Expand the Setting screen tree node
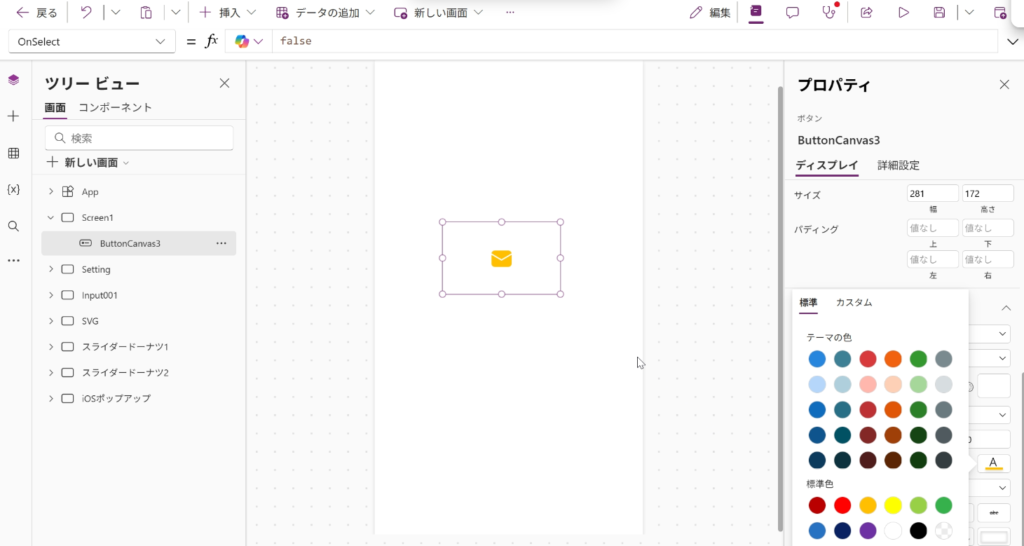This screenshot has width=1024, height=546. point(51,269)
